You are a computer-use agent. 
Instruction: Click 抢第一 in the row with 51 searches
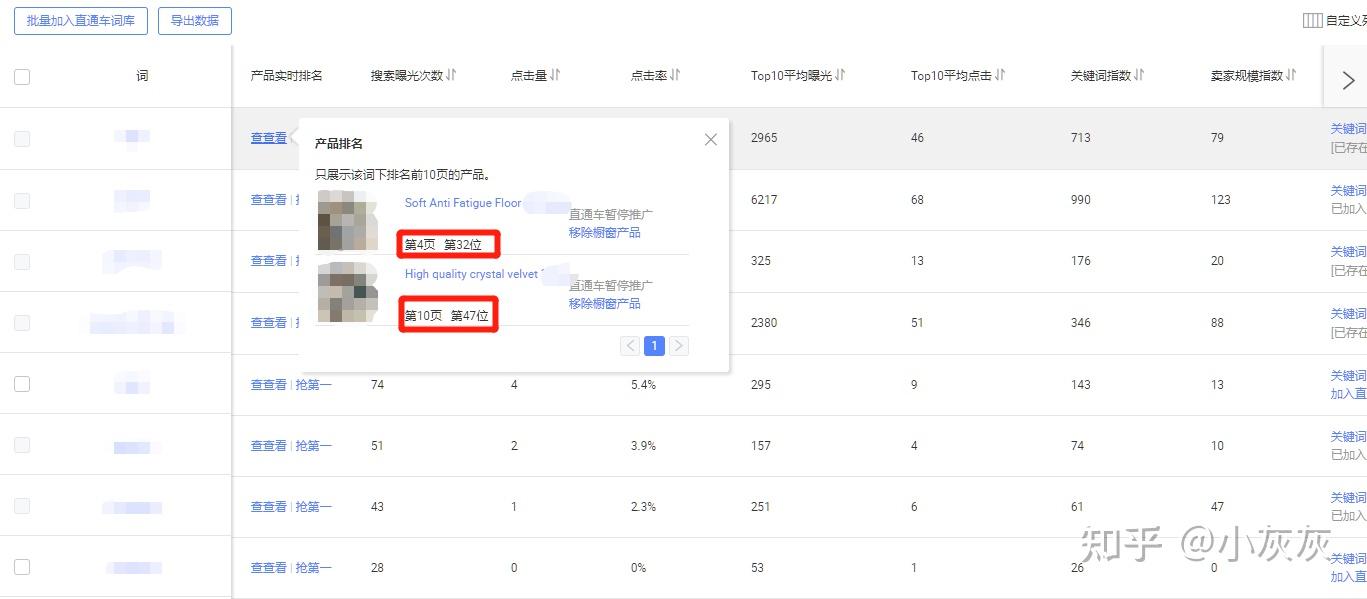[x=313, y=446]
